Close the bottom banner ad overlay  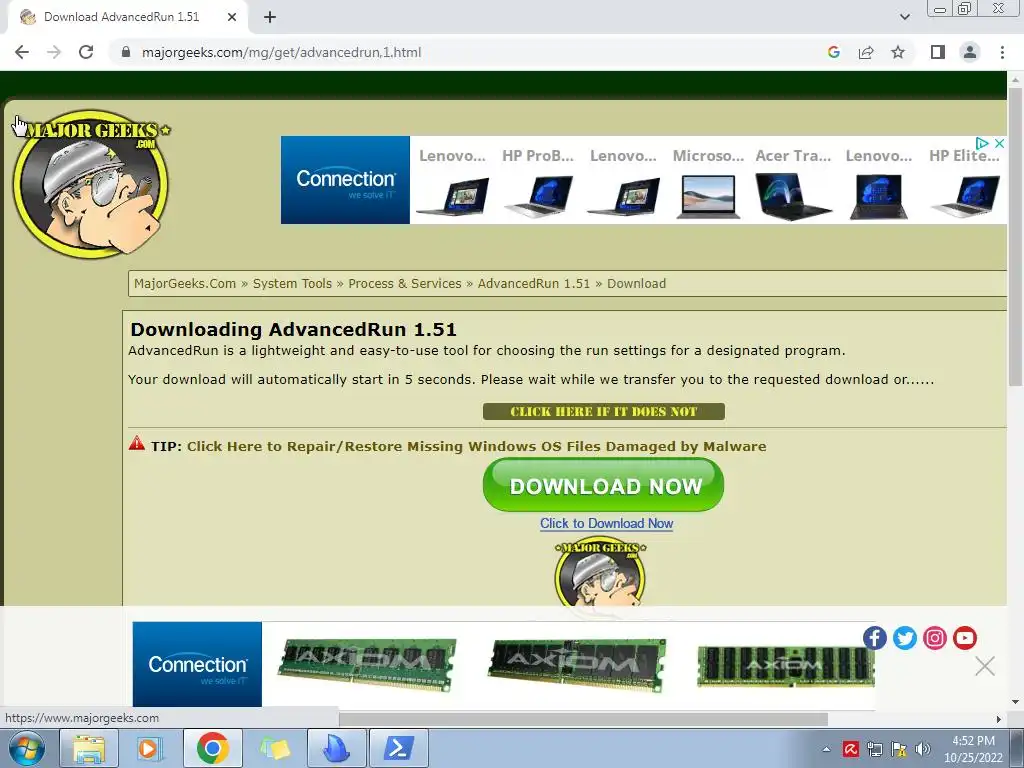tap(985, 666)
